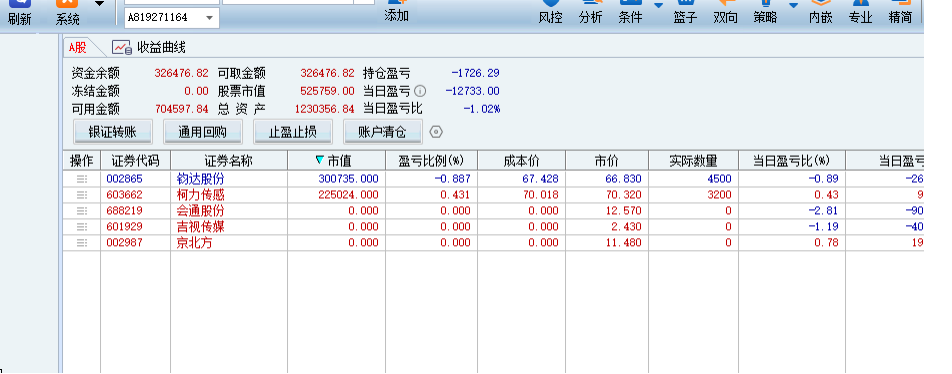Sort by the 证券代码 column header

click(135, 161)
